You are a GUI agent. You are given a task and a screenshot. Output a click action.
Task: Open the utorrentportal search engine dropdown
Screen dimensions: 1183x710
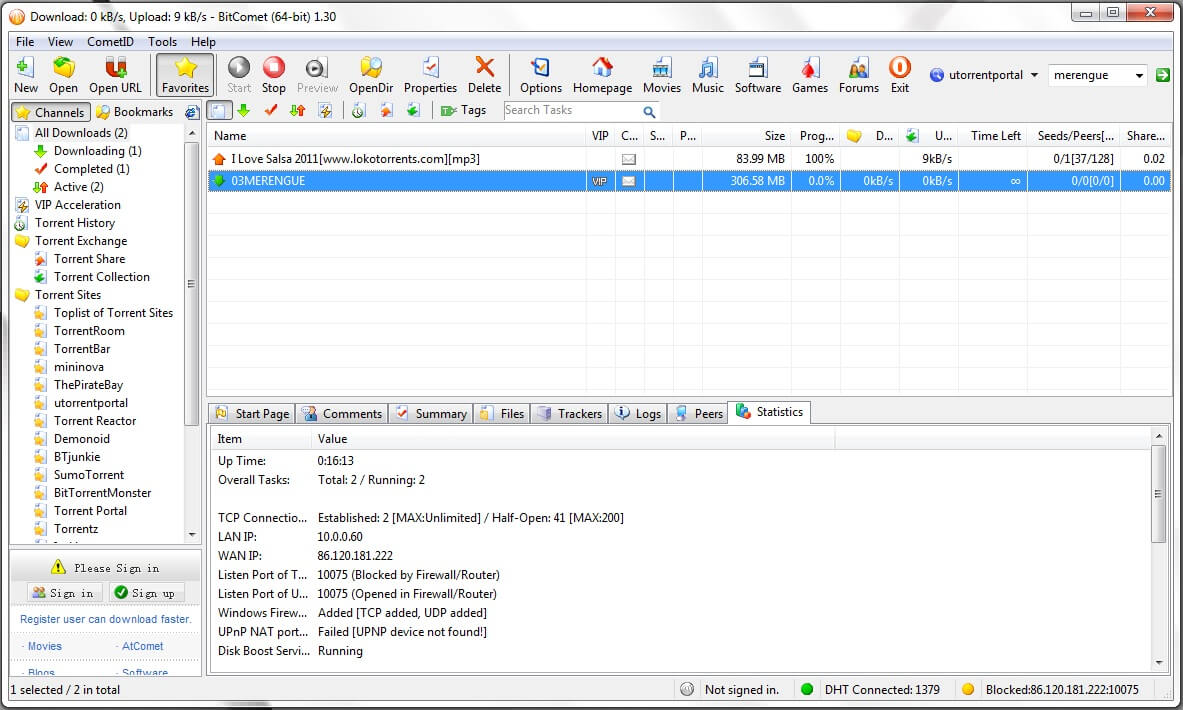pyautogui.click(x=1034, y=75)
